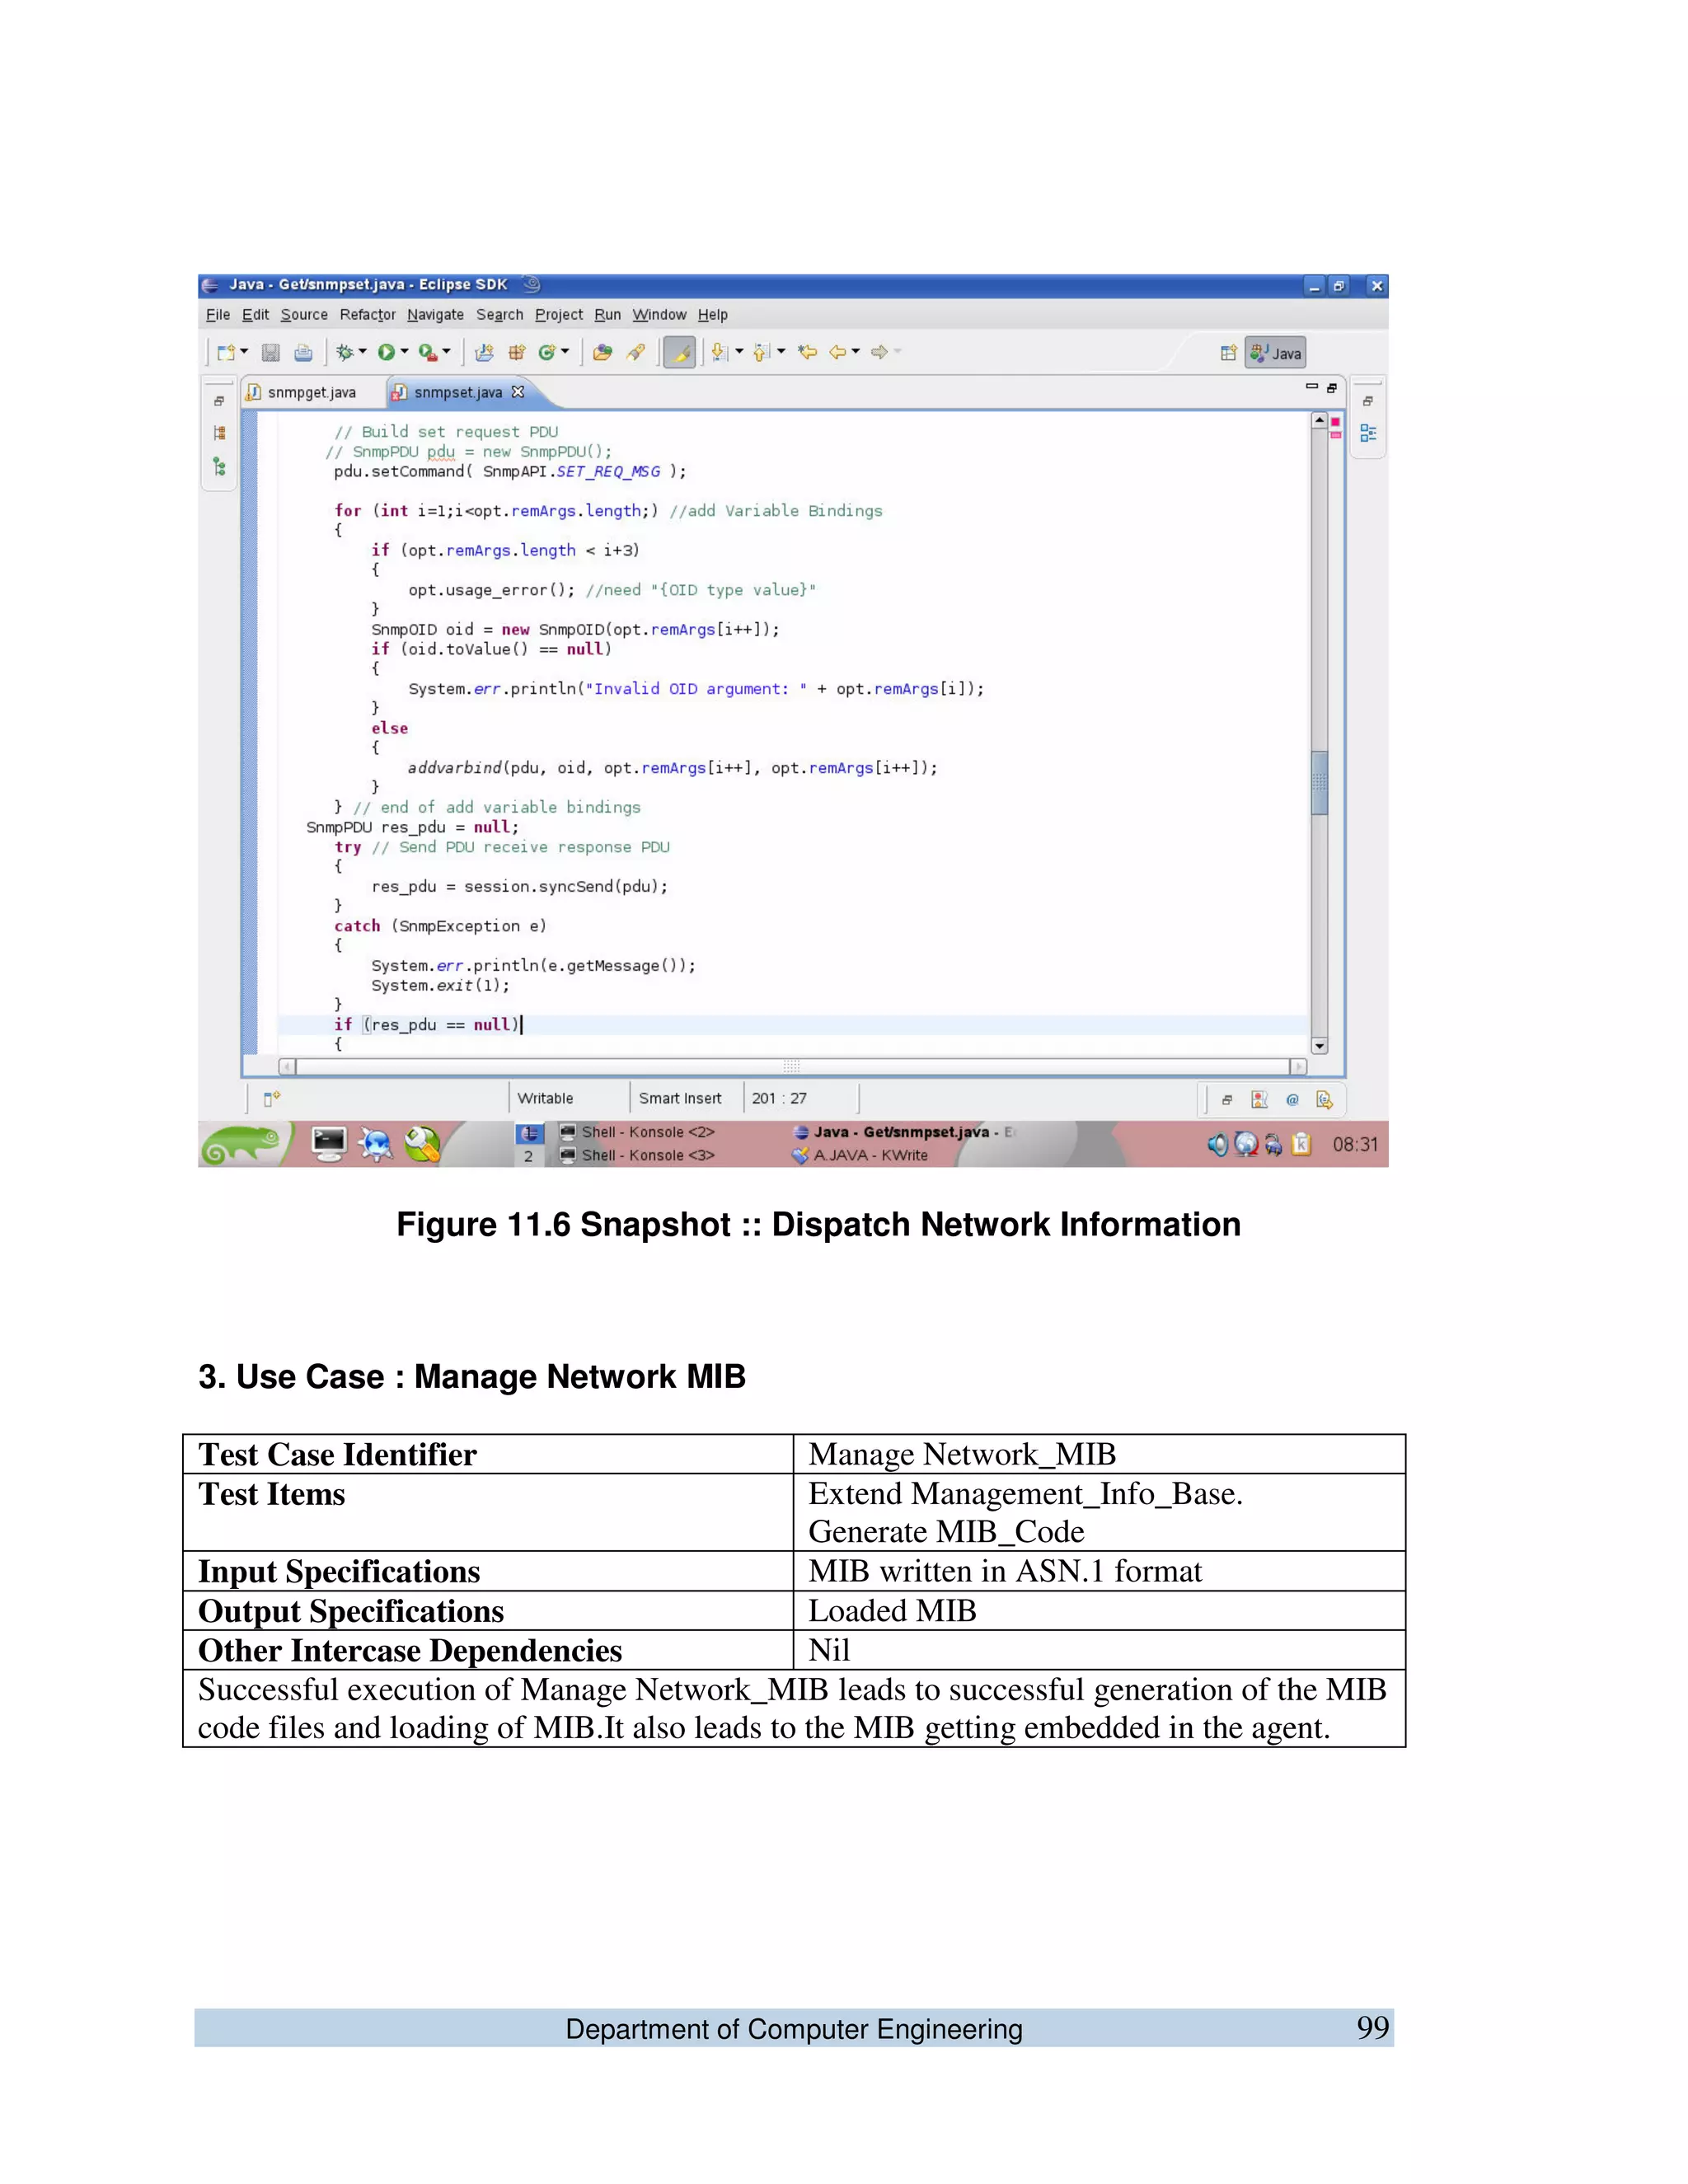The height and width of the screenshot is (2184, 1688).
Task: Open the dropdown beside Previous Annotation
Action: (x=781, y=352)
